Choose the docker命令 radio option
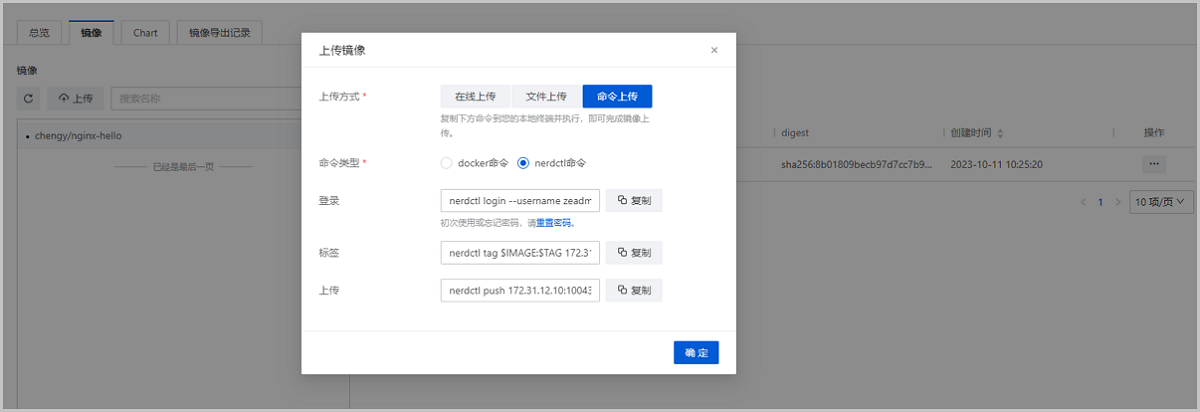 coord(474,162)
